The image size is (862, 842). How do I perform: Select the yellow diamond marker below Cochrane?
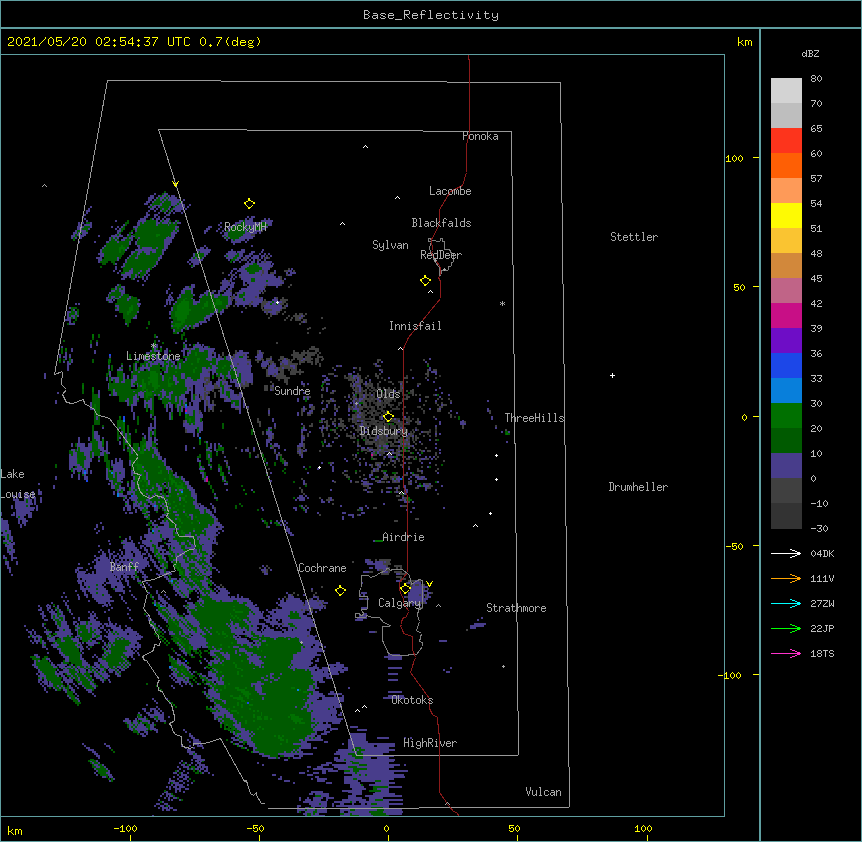(x=340, y=591)
